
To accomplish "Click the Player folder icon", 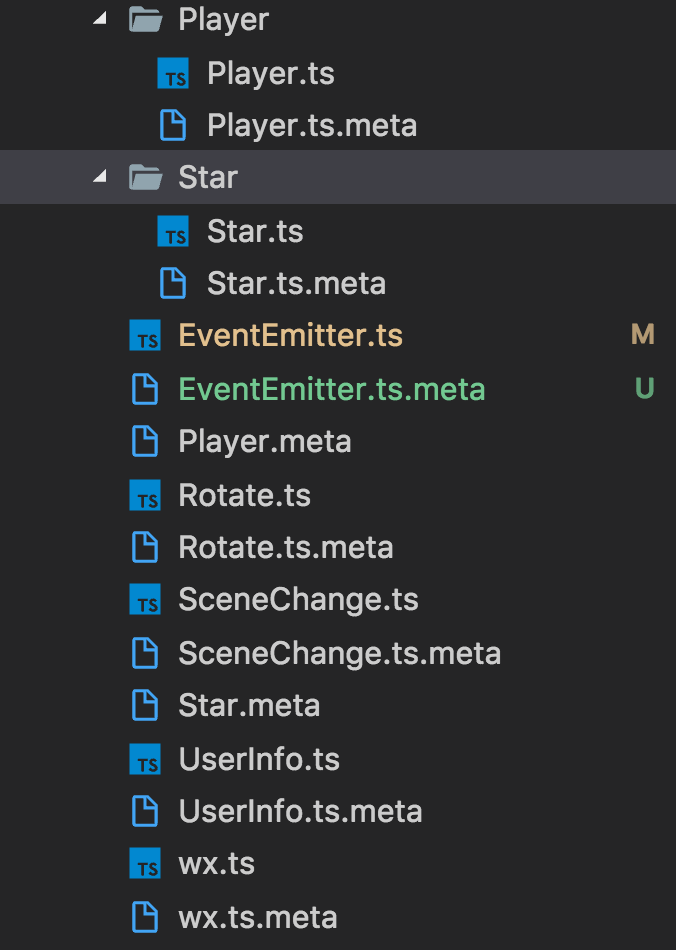I will [146, 21].
